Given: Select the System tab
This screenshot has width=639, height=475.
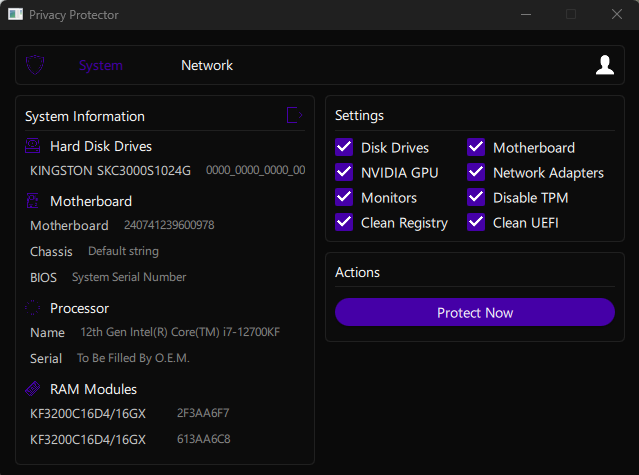Looking at the screenshot, I should tap(101, 65).
